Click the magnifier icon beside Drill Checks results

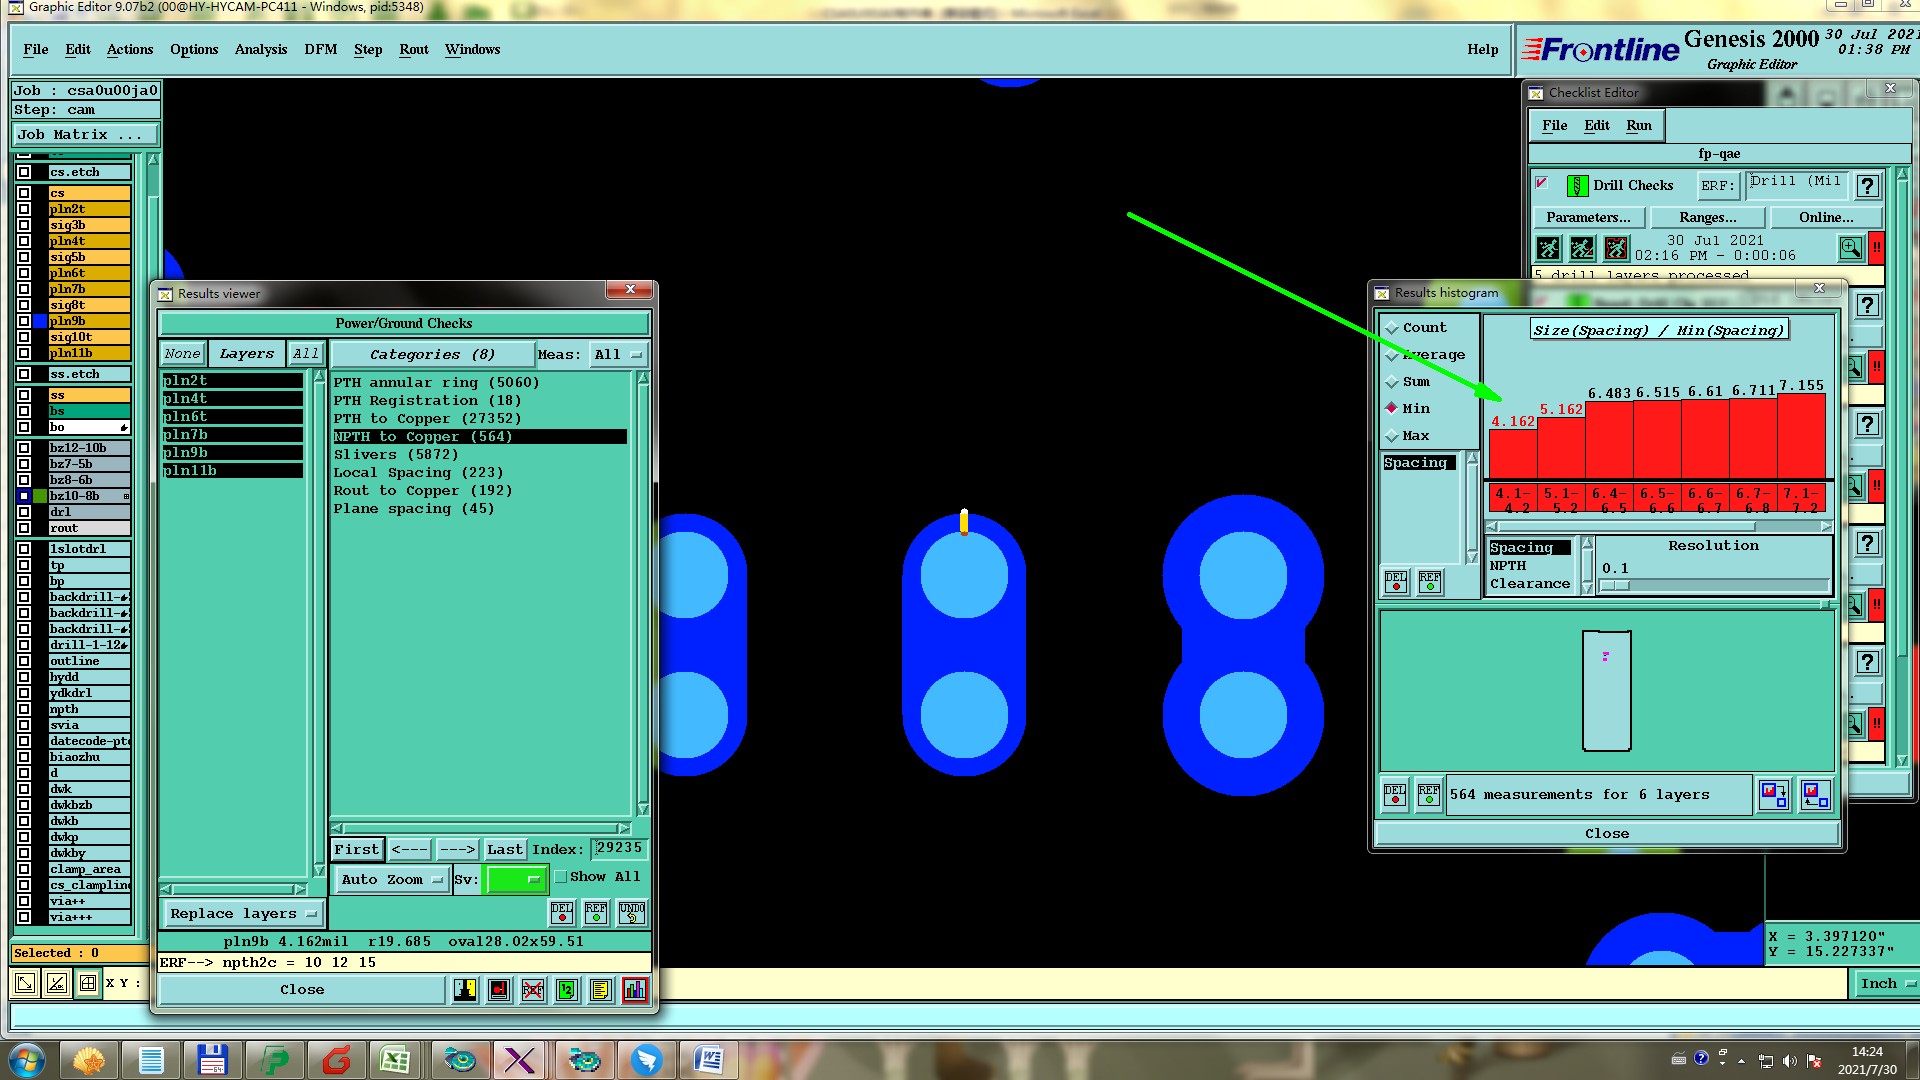[x=1850, y=247]
